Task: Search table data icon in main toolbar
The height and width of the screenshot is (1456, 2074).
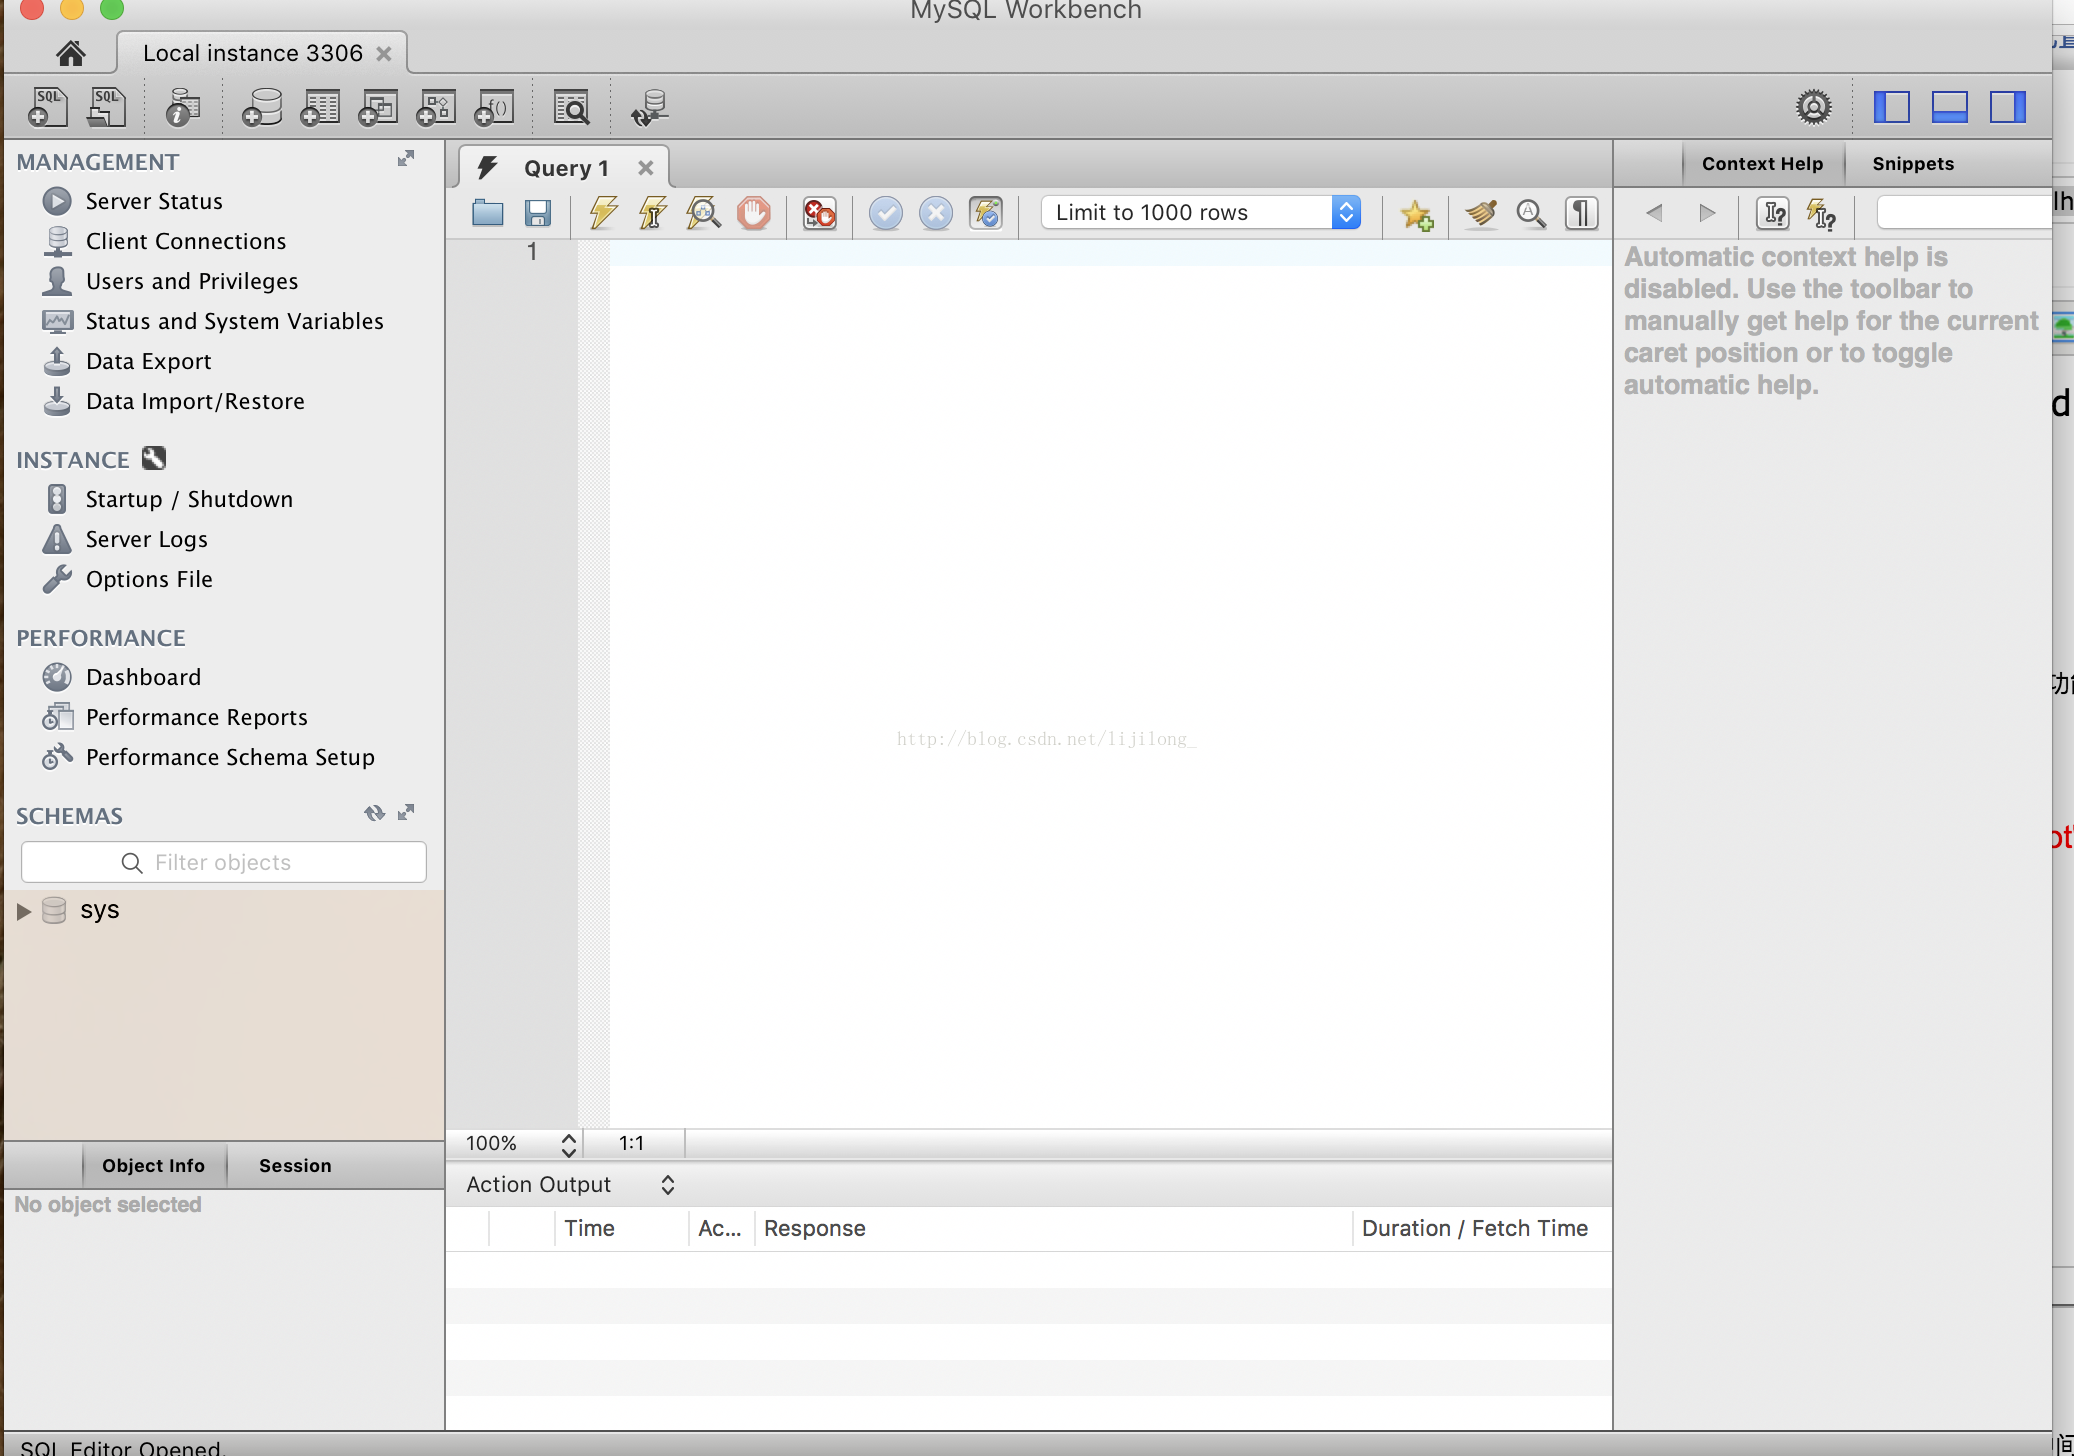Action: tap(572, 107)
